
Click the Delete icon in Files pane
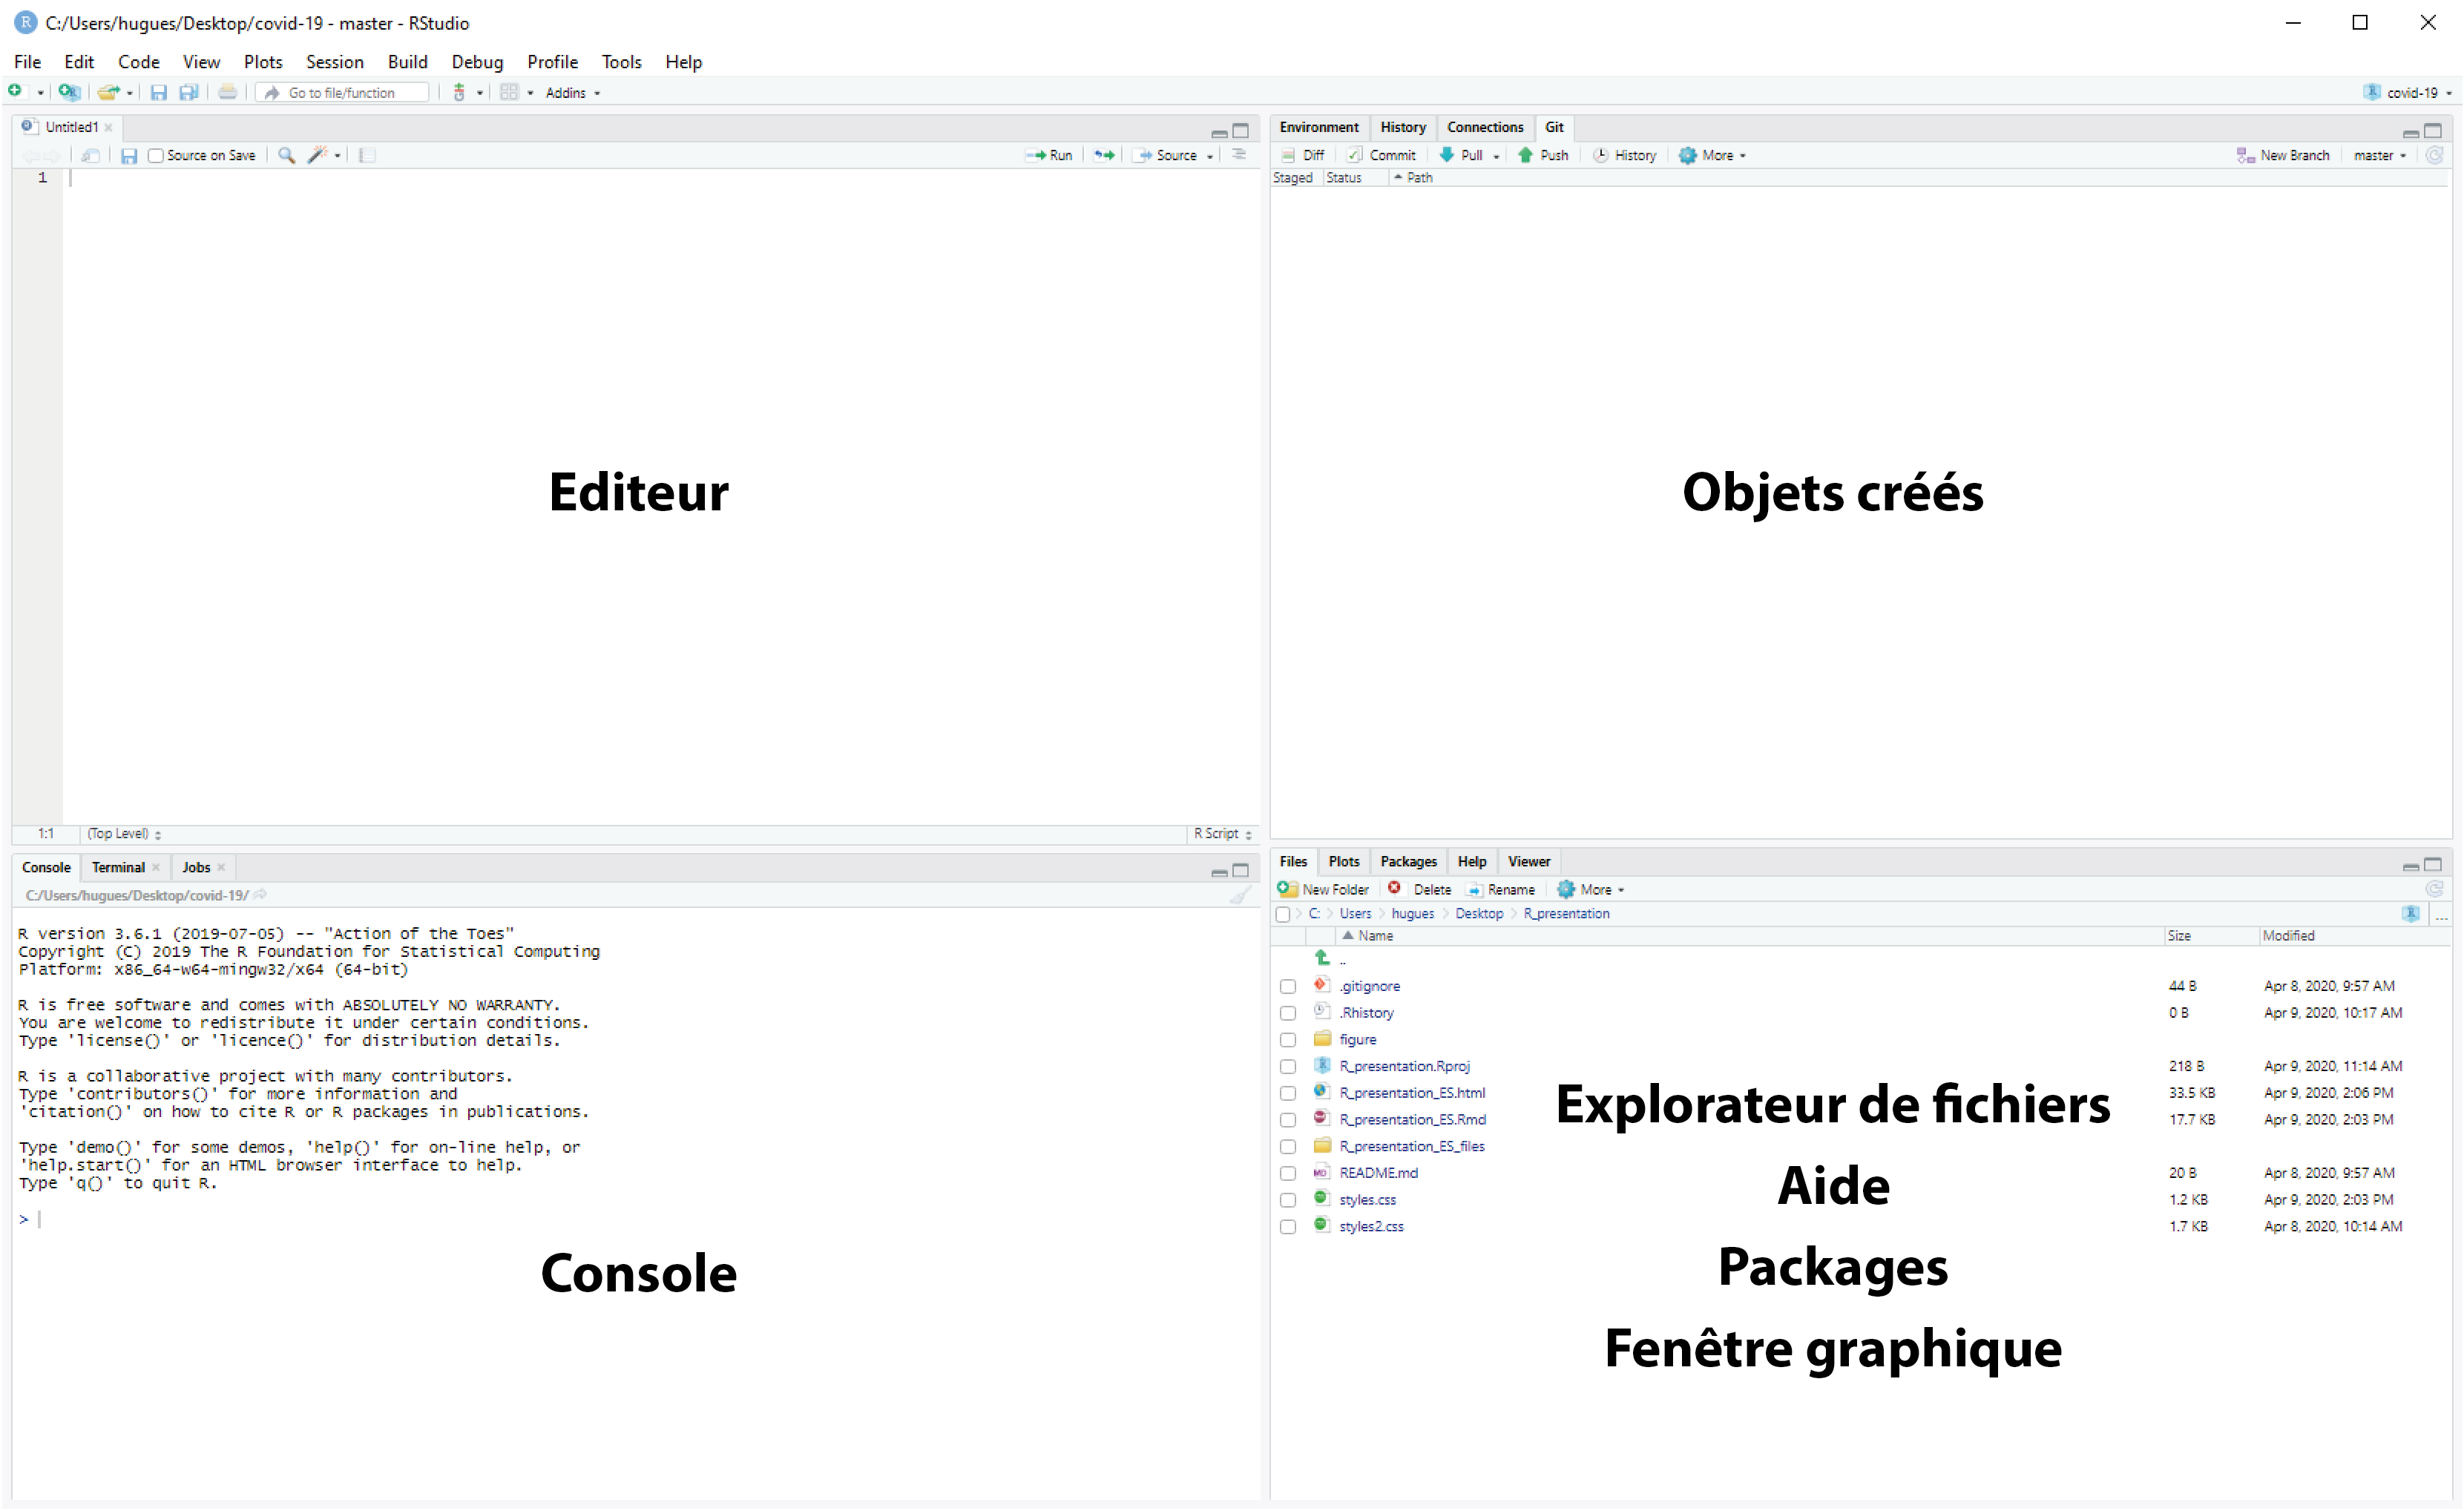[1395, 889]
